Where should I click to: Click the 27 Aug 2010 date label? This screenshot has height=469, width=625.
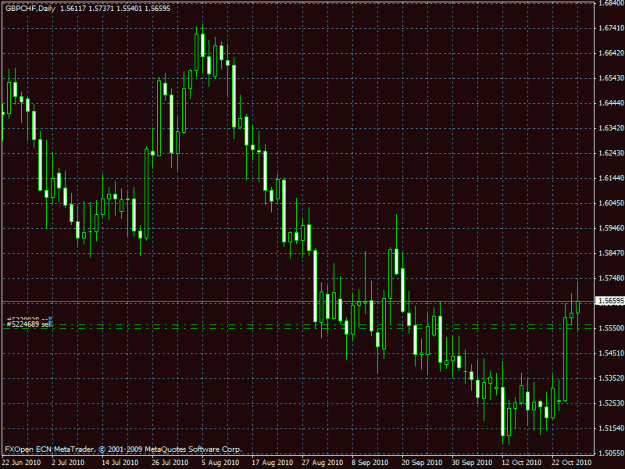[x=322, y=463]
